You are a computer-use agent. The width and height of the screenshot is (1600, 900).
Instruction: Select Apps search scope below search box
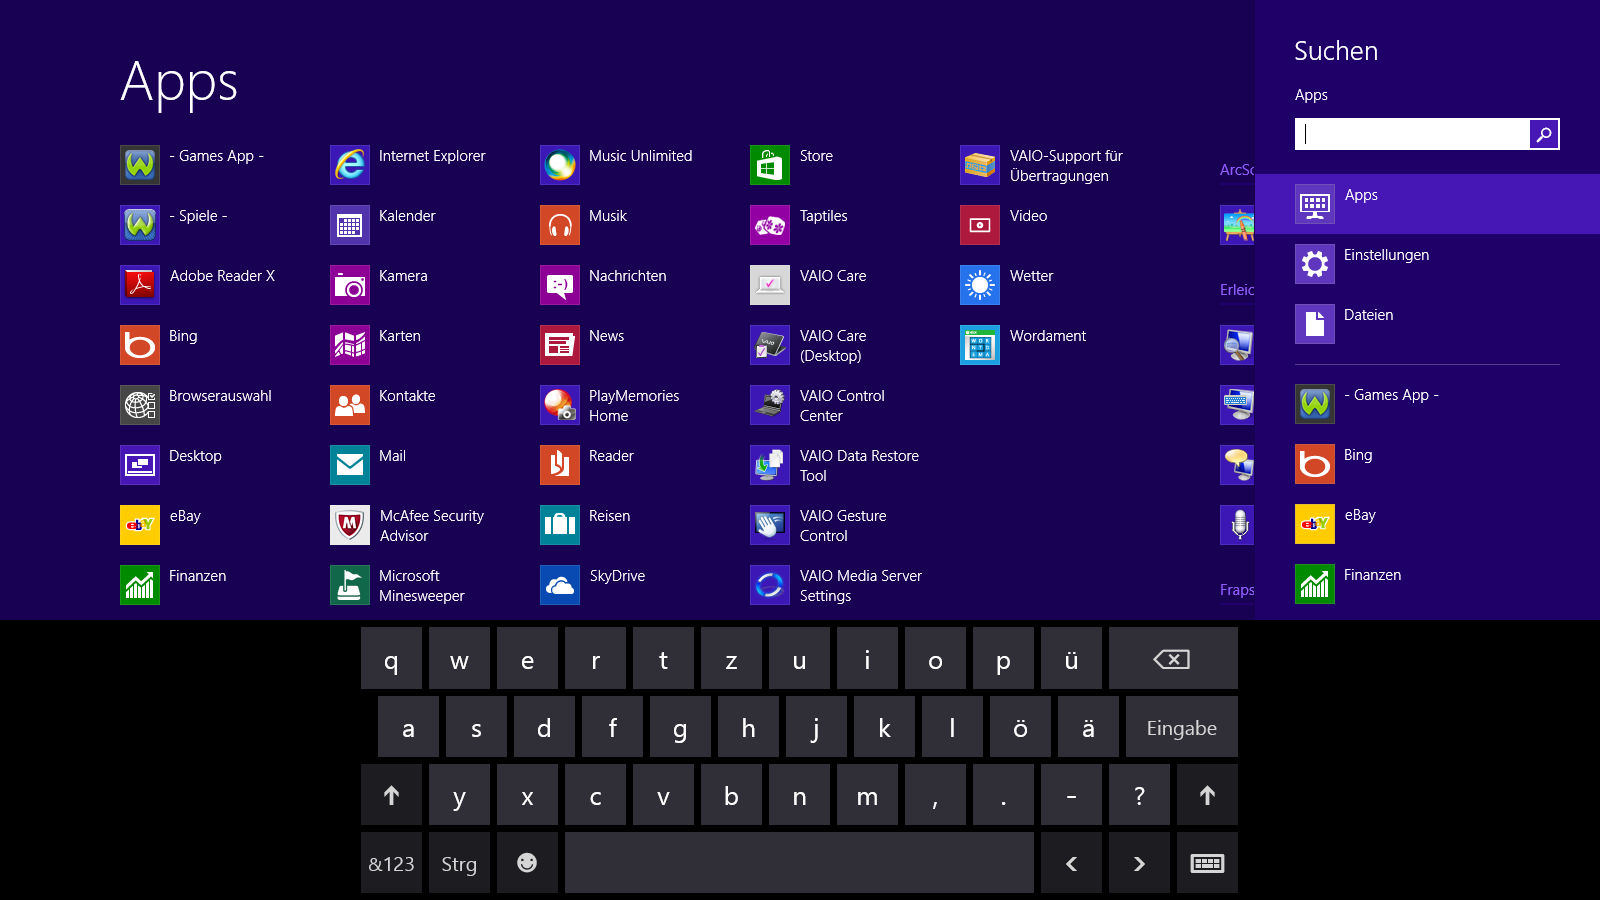click(x=1427, y=204)
